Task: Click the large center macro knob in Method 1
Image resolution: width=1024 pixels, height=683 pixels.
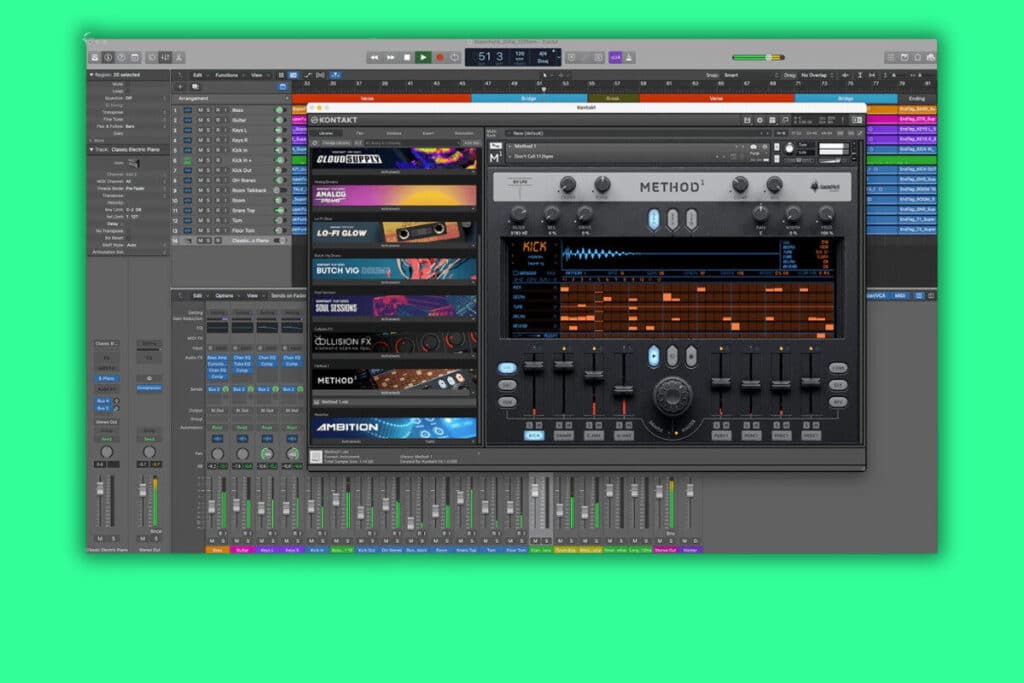Action: [672, 396]
